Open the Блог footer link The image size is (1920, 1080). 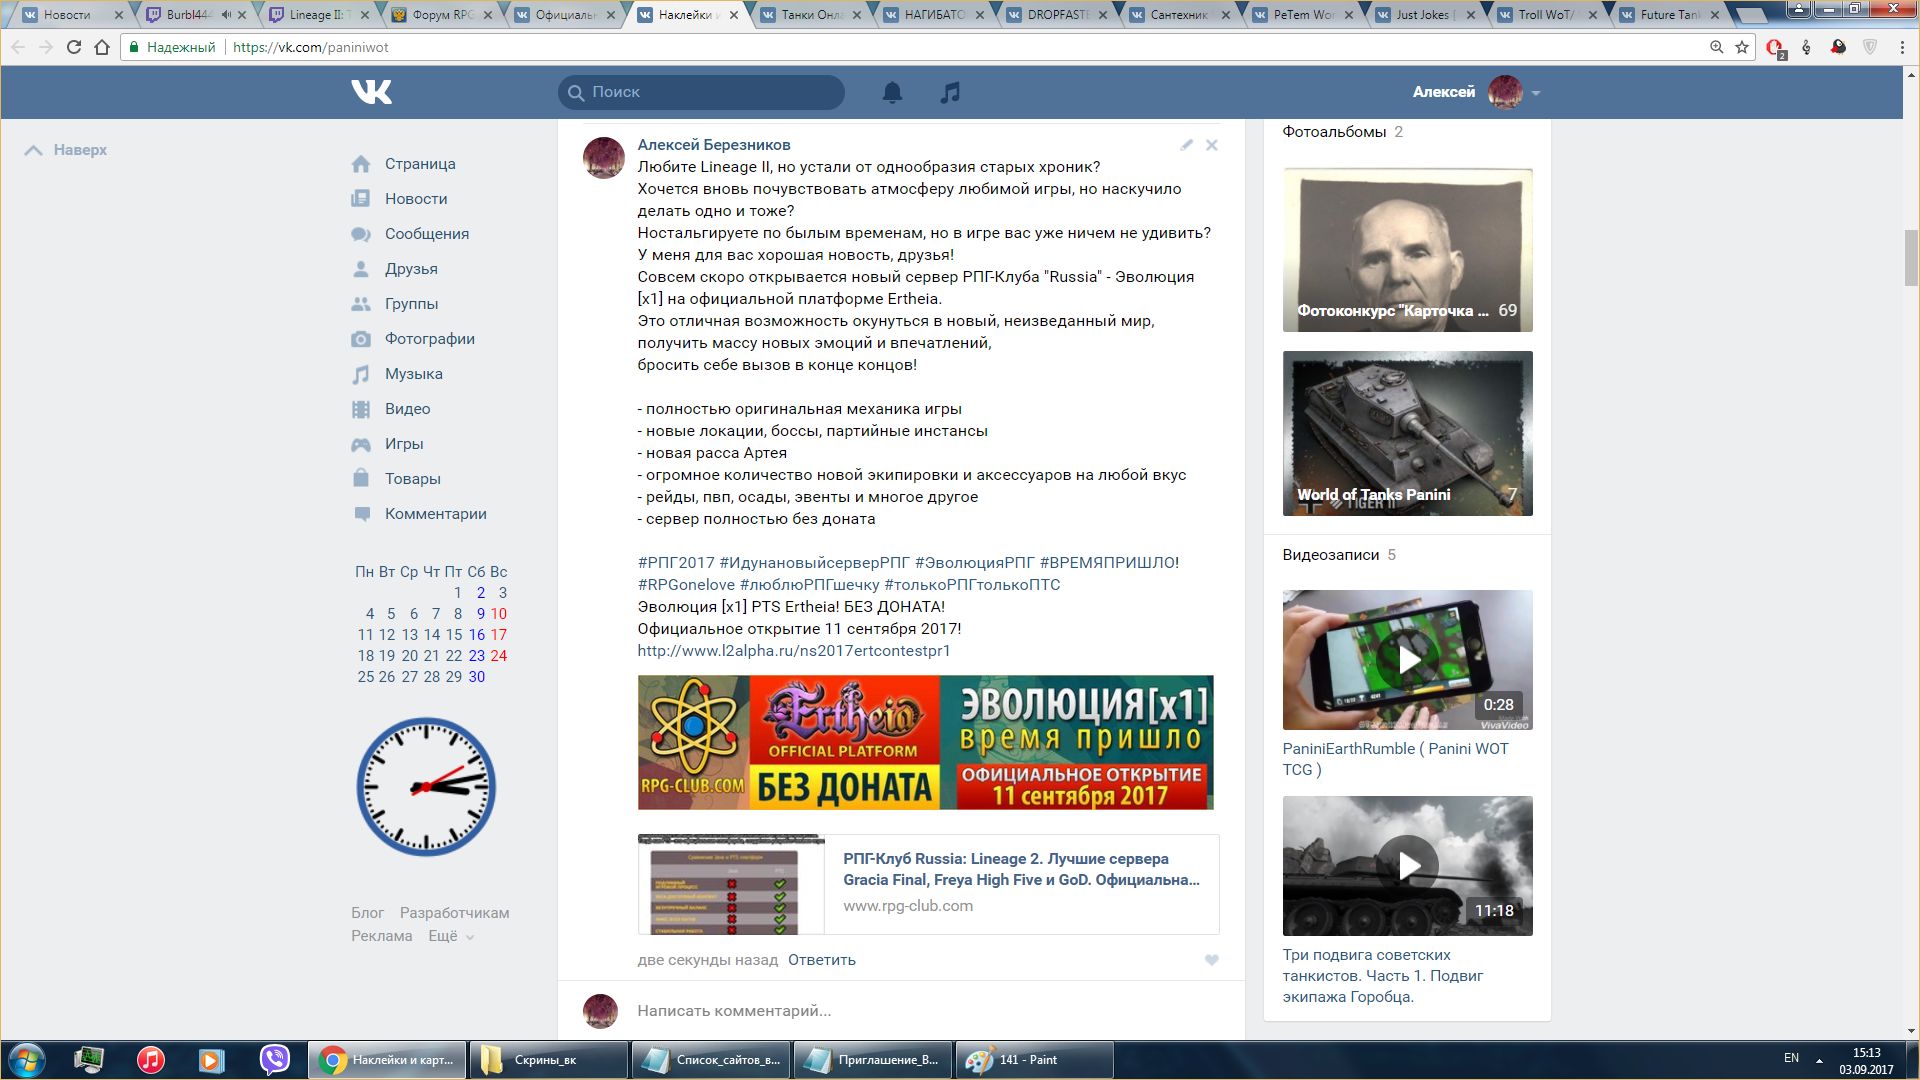pyautogui.click(x=367, y=913)
